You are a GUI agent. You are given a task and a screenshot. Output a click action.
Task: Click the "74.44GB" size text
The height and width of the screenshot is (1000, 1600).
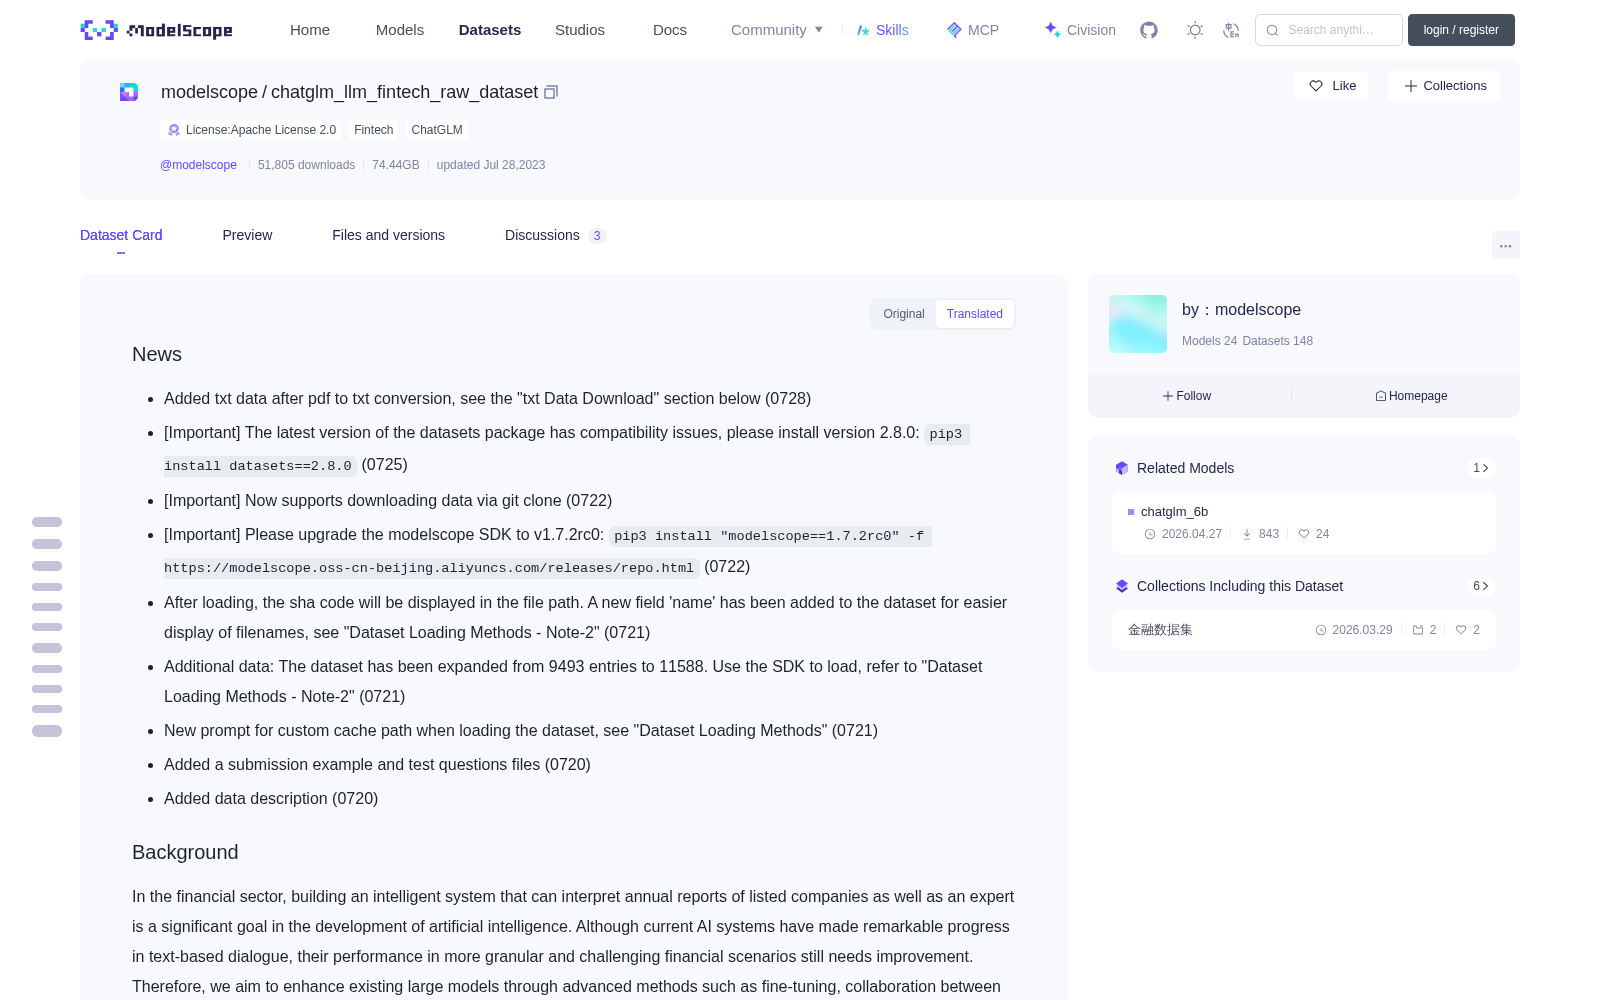(396, 165)
